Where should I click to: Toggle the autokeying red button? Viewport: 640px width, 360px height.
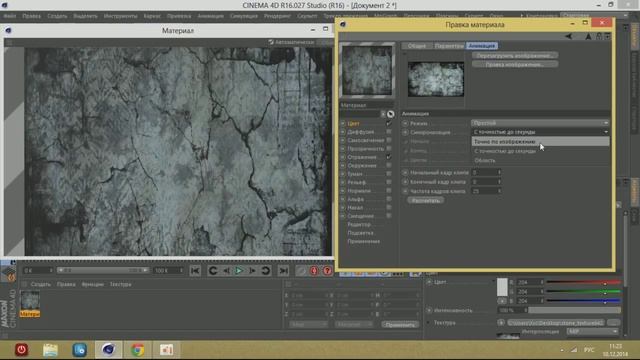point(327,271)
